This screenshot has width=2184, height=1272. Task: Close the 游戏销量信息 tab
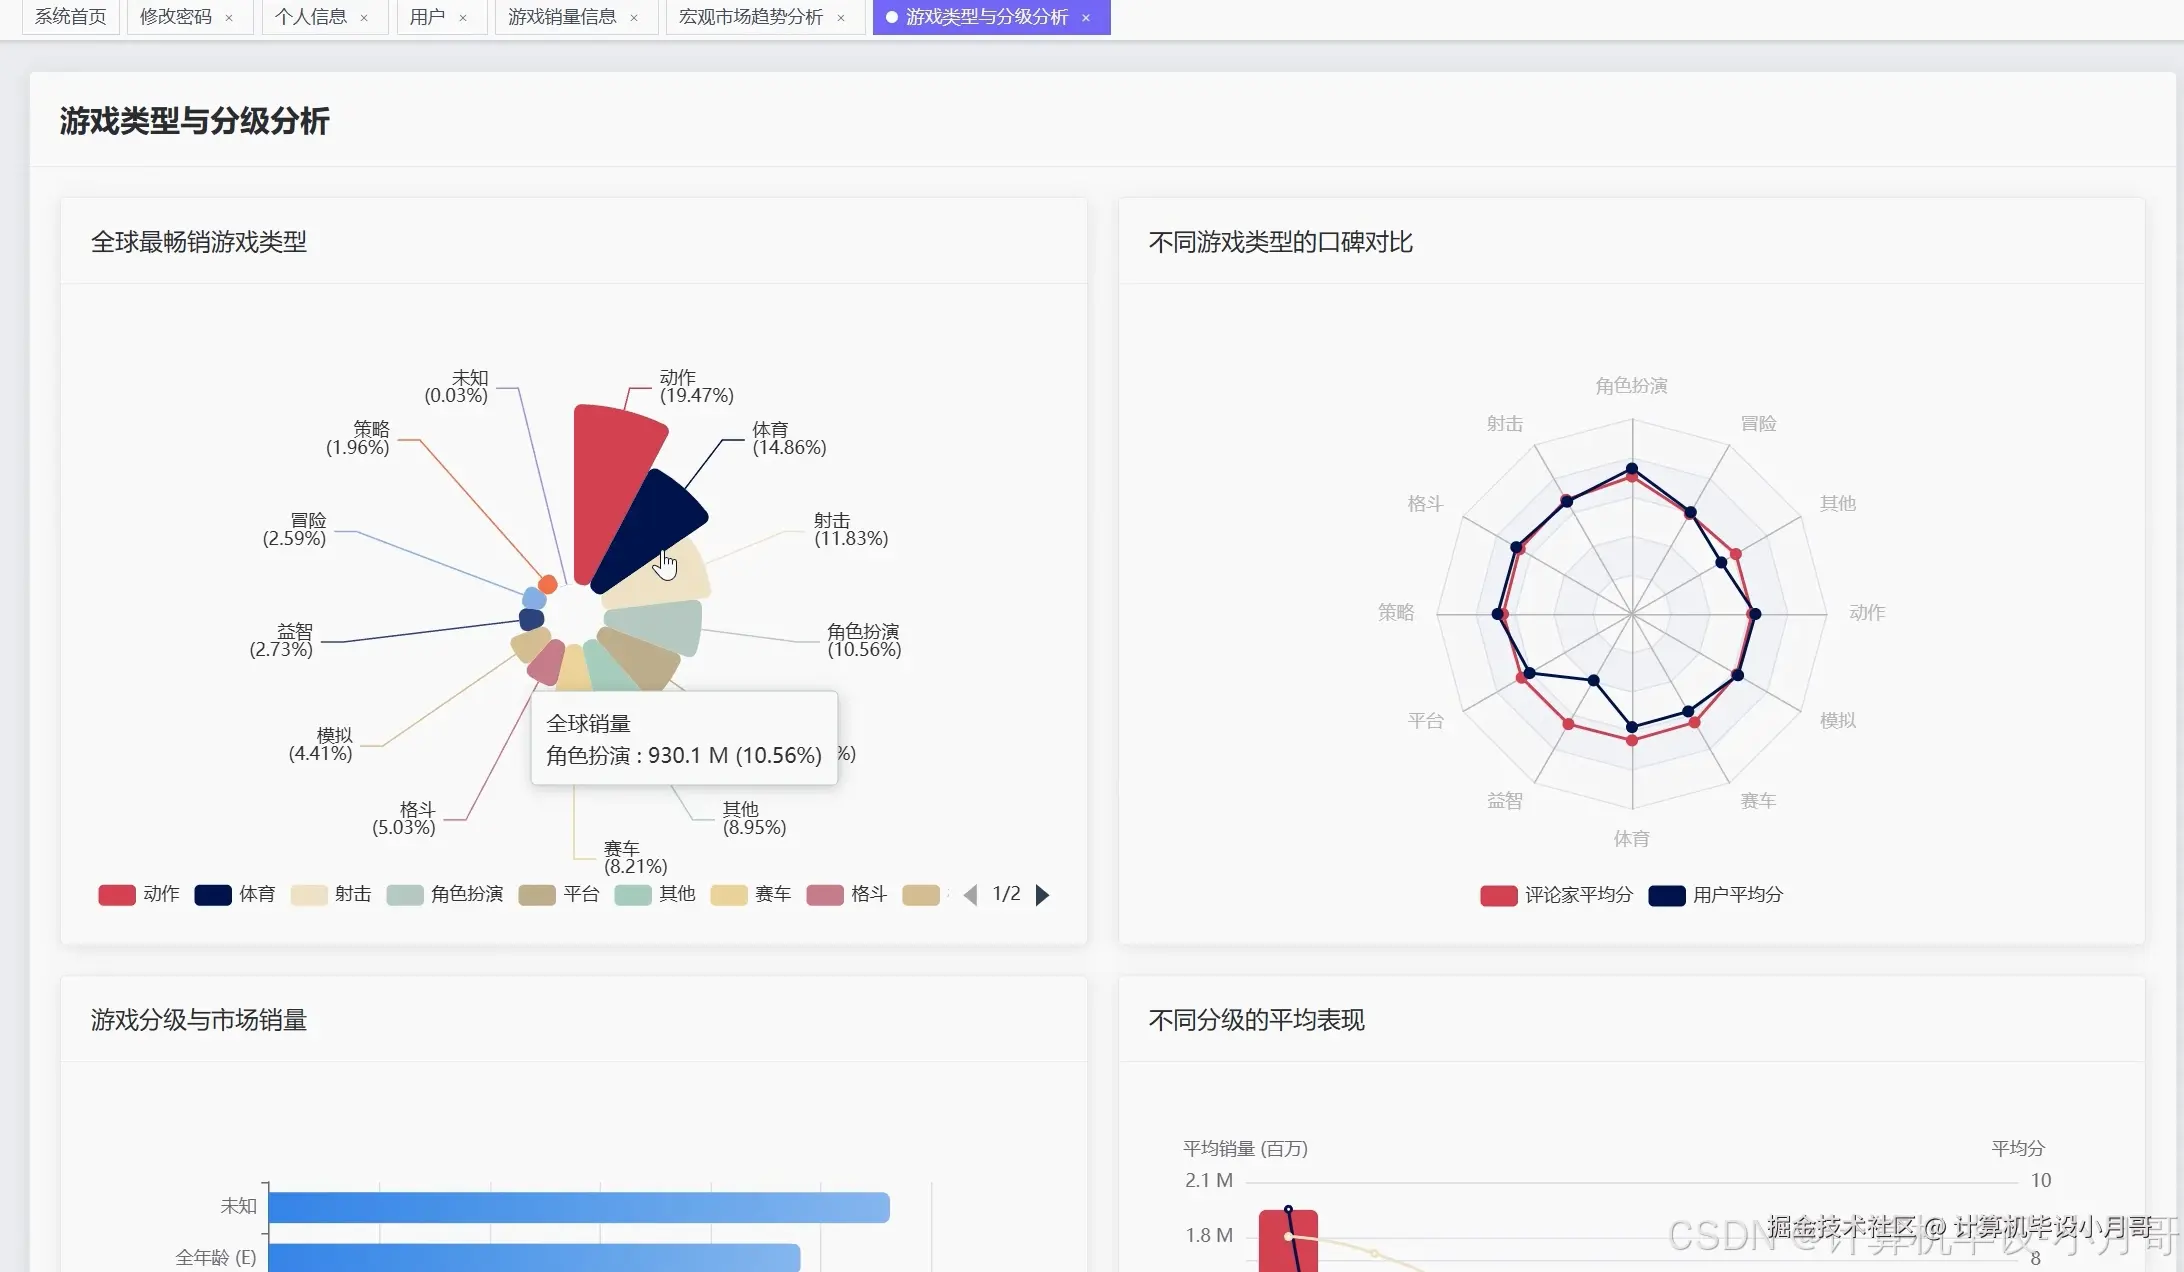tap(634, 18)
